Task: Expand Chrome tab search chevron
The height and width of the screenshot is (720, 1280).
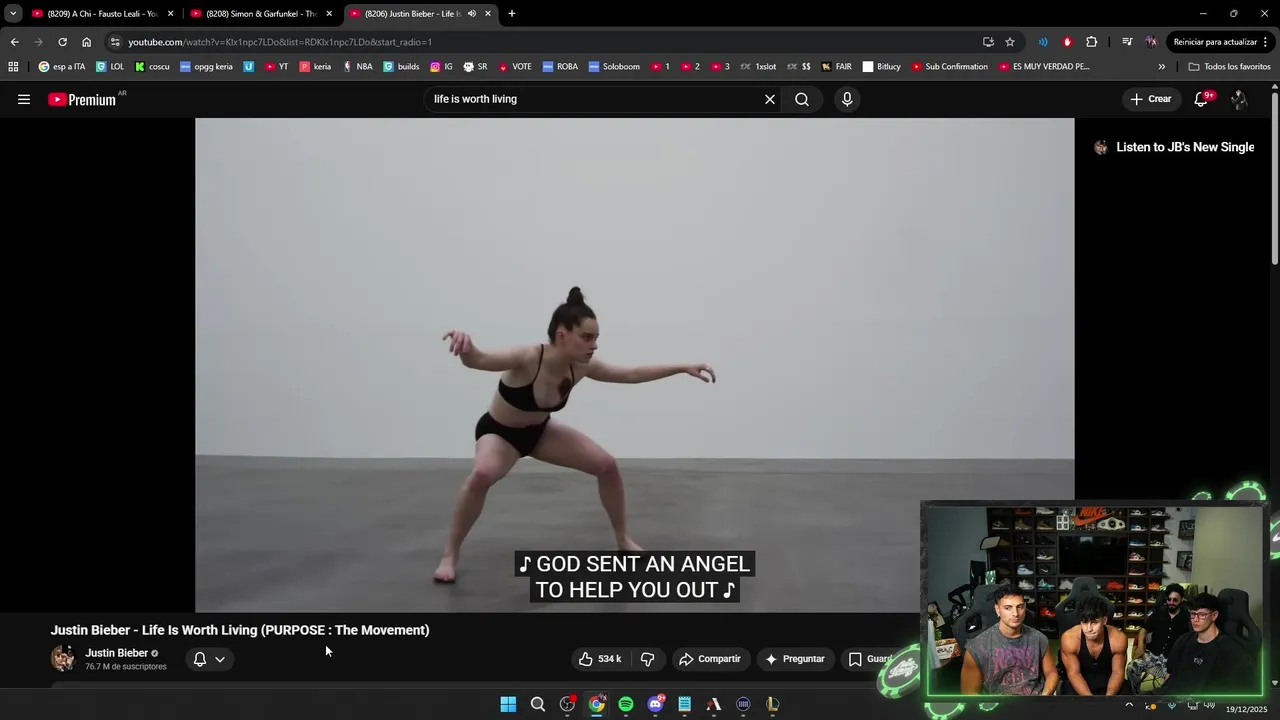Action: tap(13, 14)
